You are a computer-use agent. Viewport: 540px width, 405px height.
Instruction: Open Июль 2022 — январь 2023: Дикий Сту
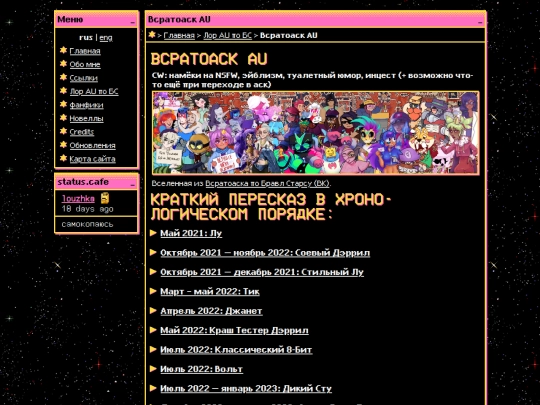pos(246,388)
